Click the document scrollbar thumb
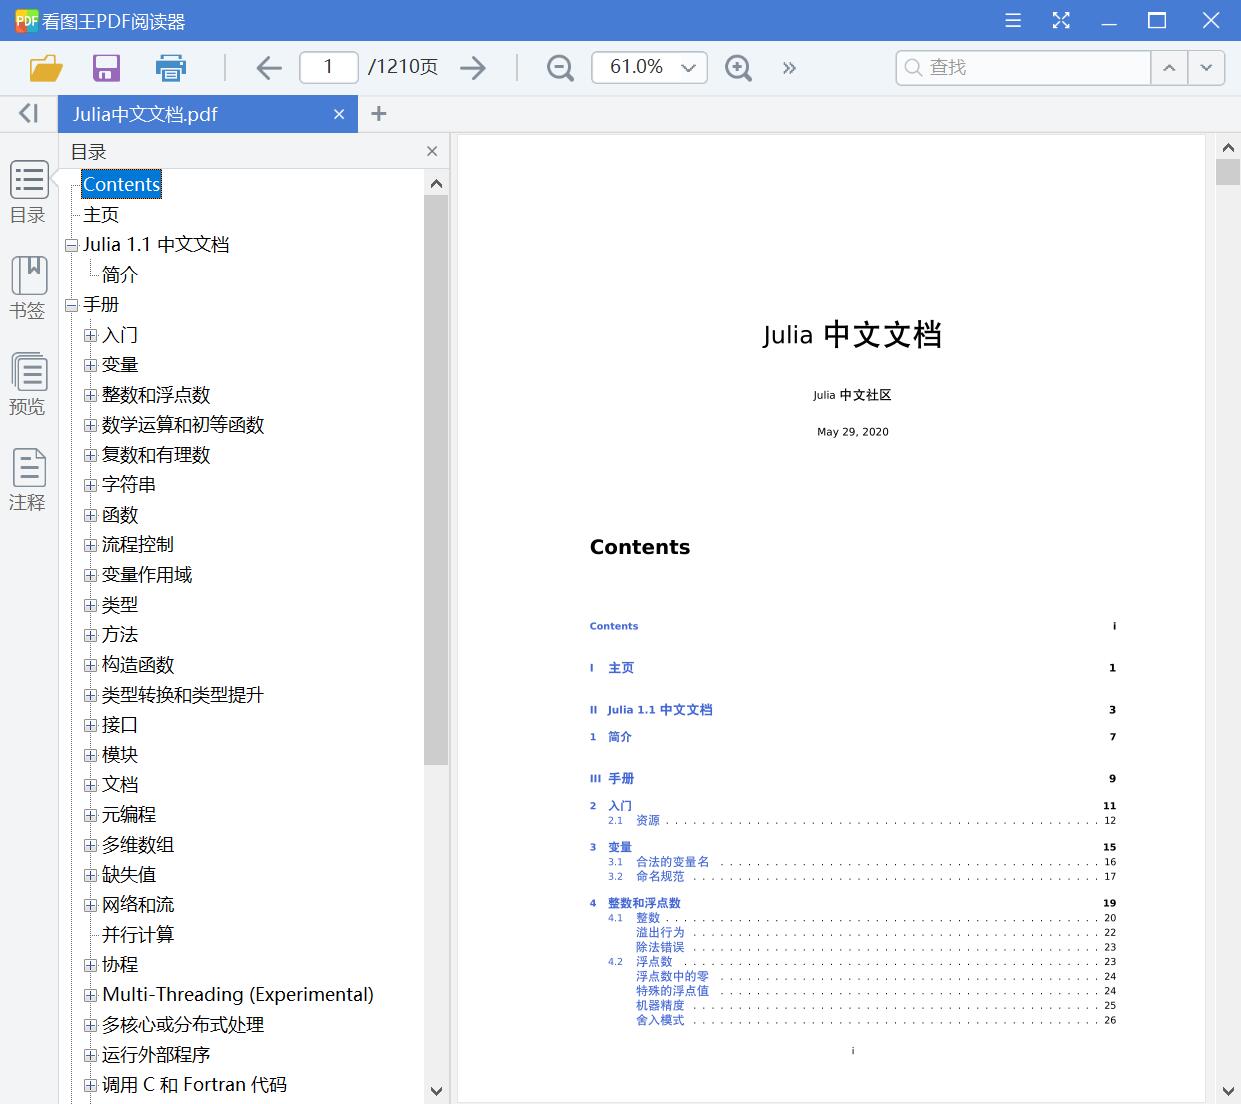Image resolution: width=1241 pixels, height=1104 pixels. 1228,171
